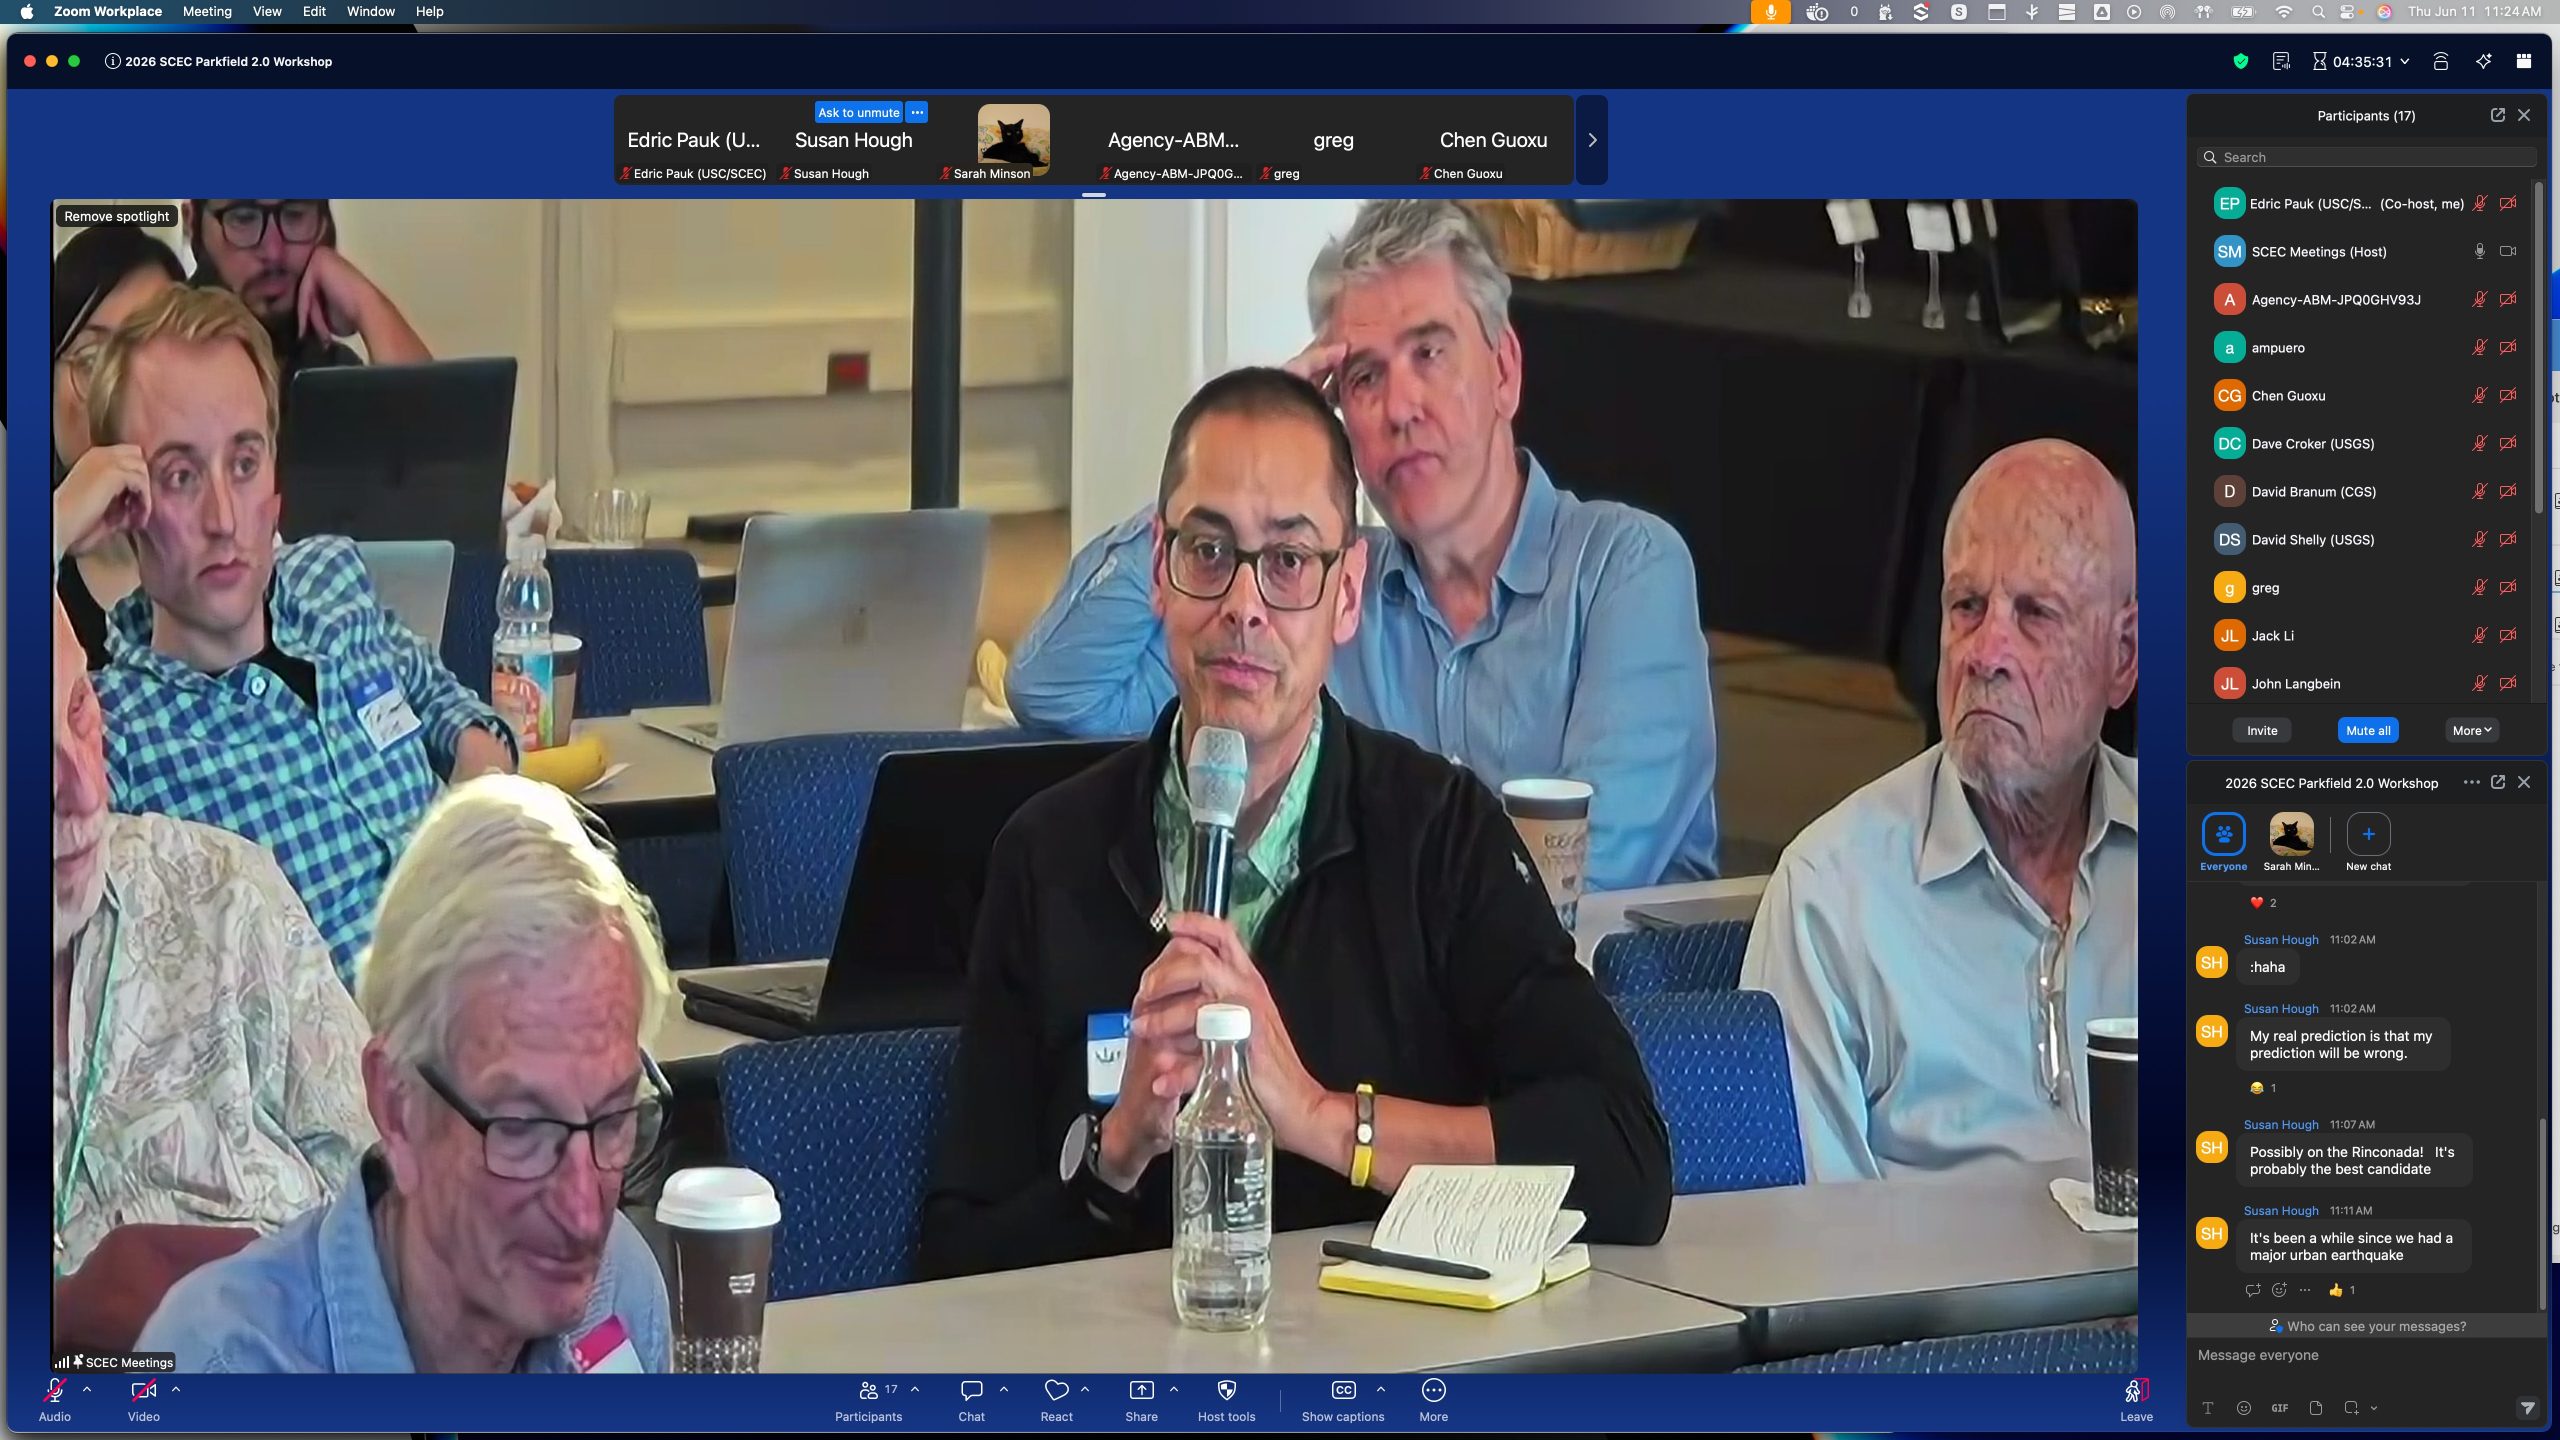
Task: Click the Invite button
Action: (x=2262, y=730)
